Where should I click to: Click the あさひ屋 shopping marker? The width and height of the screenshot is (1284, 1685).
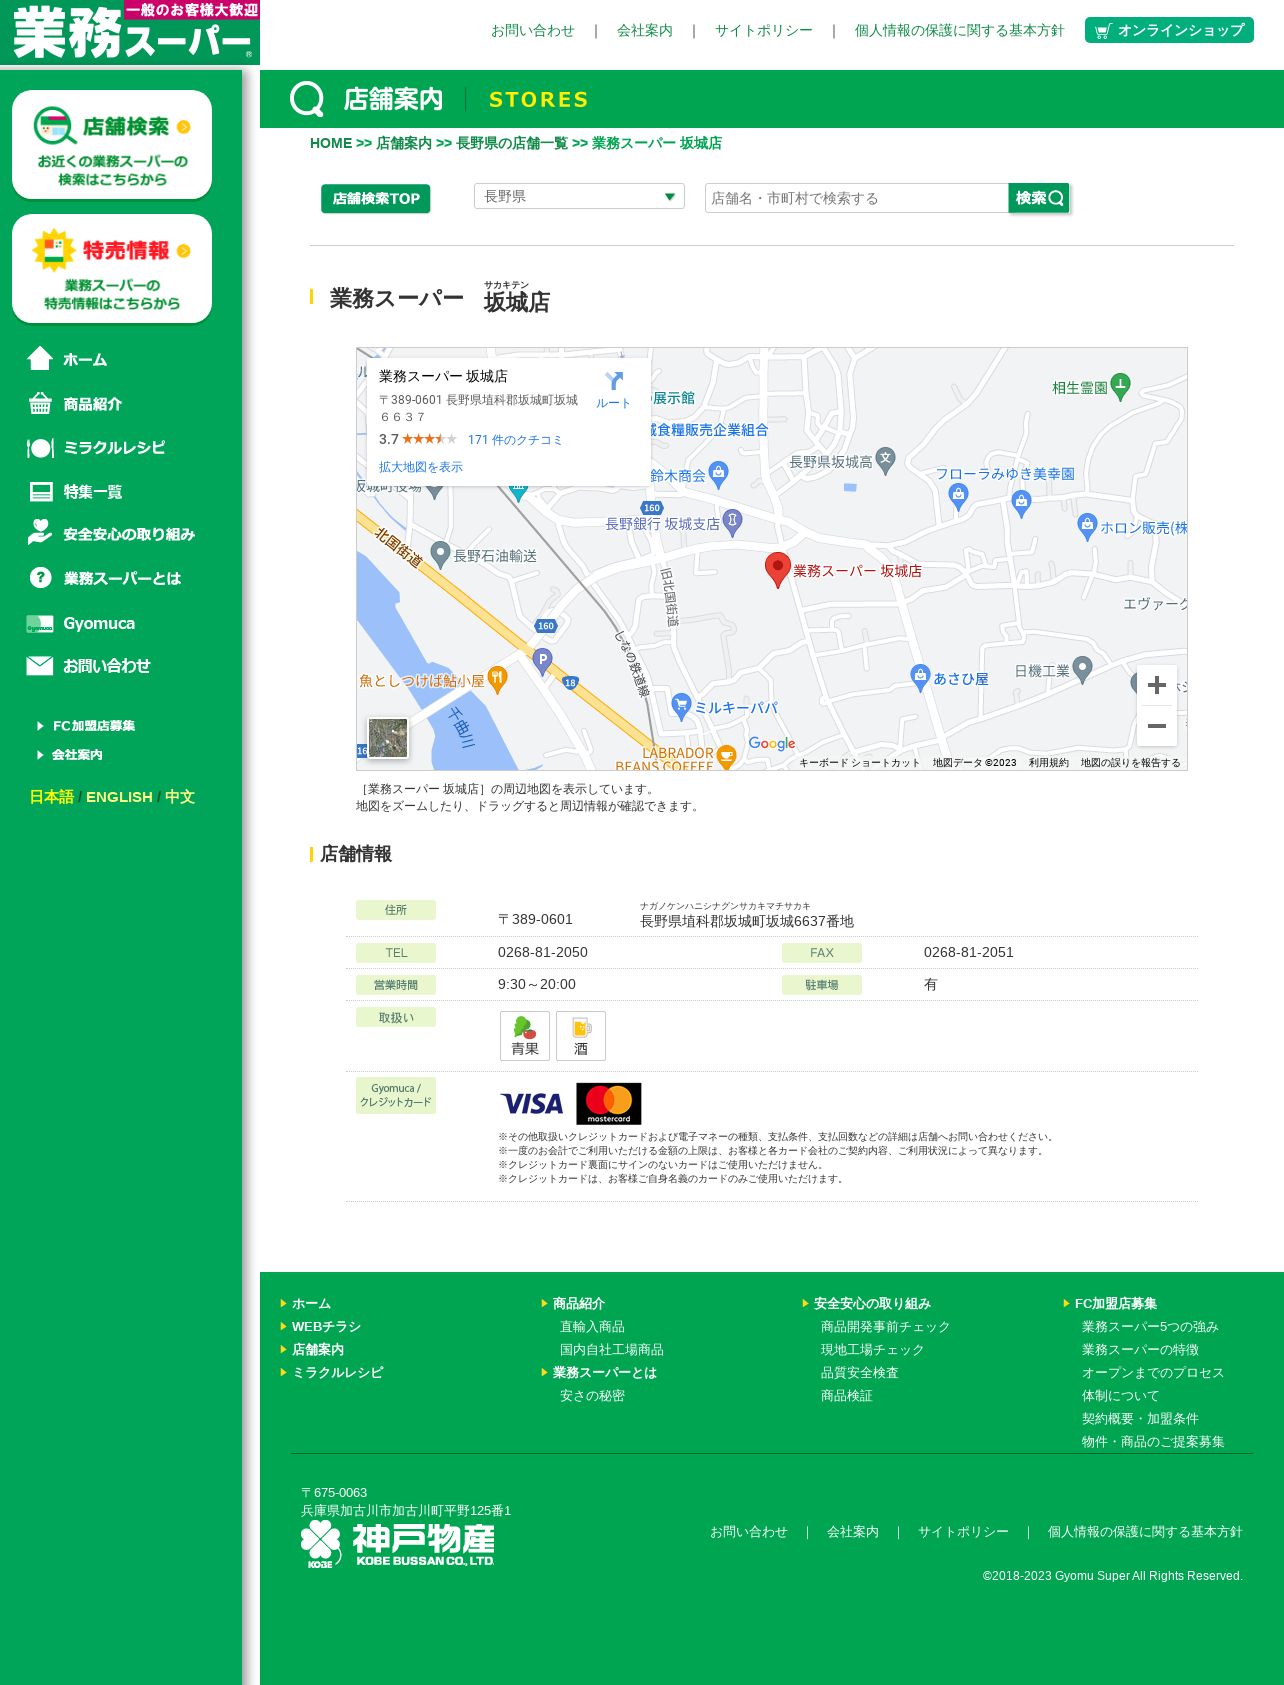(x=921, y=677)
